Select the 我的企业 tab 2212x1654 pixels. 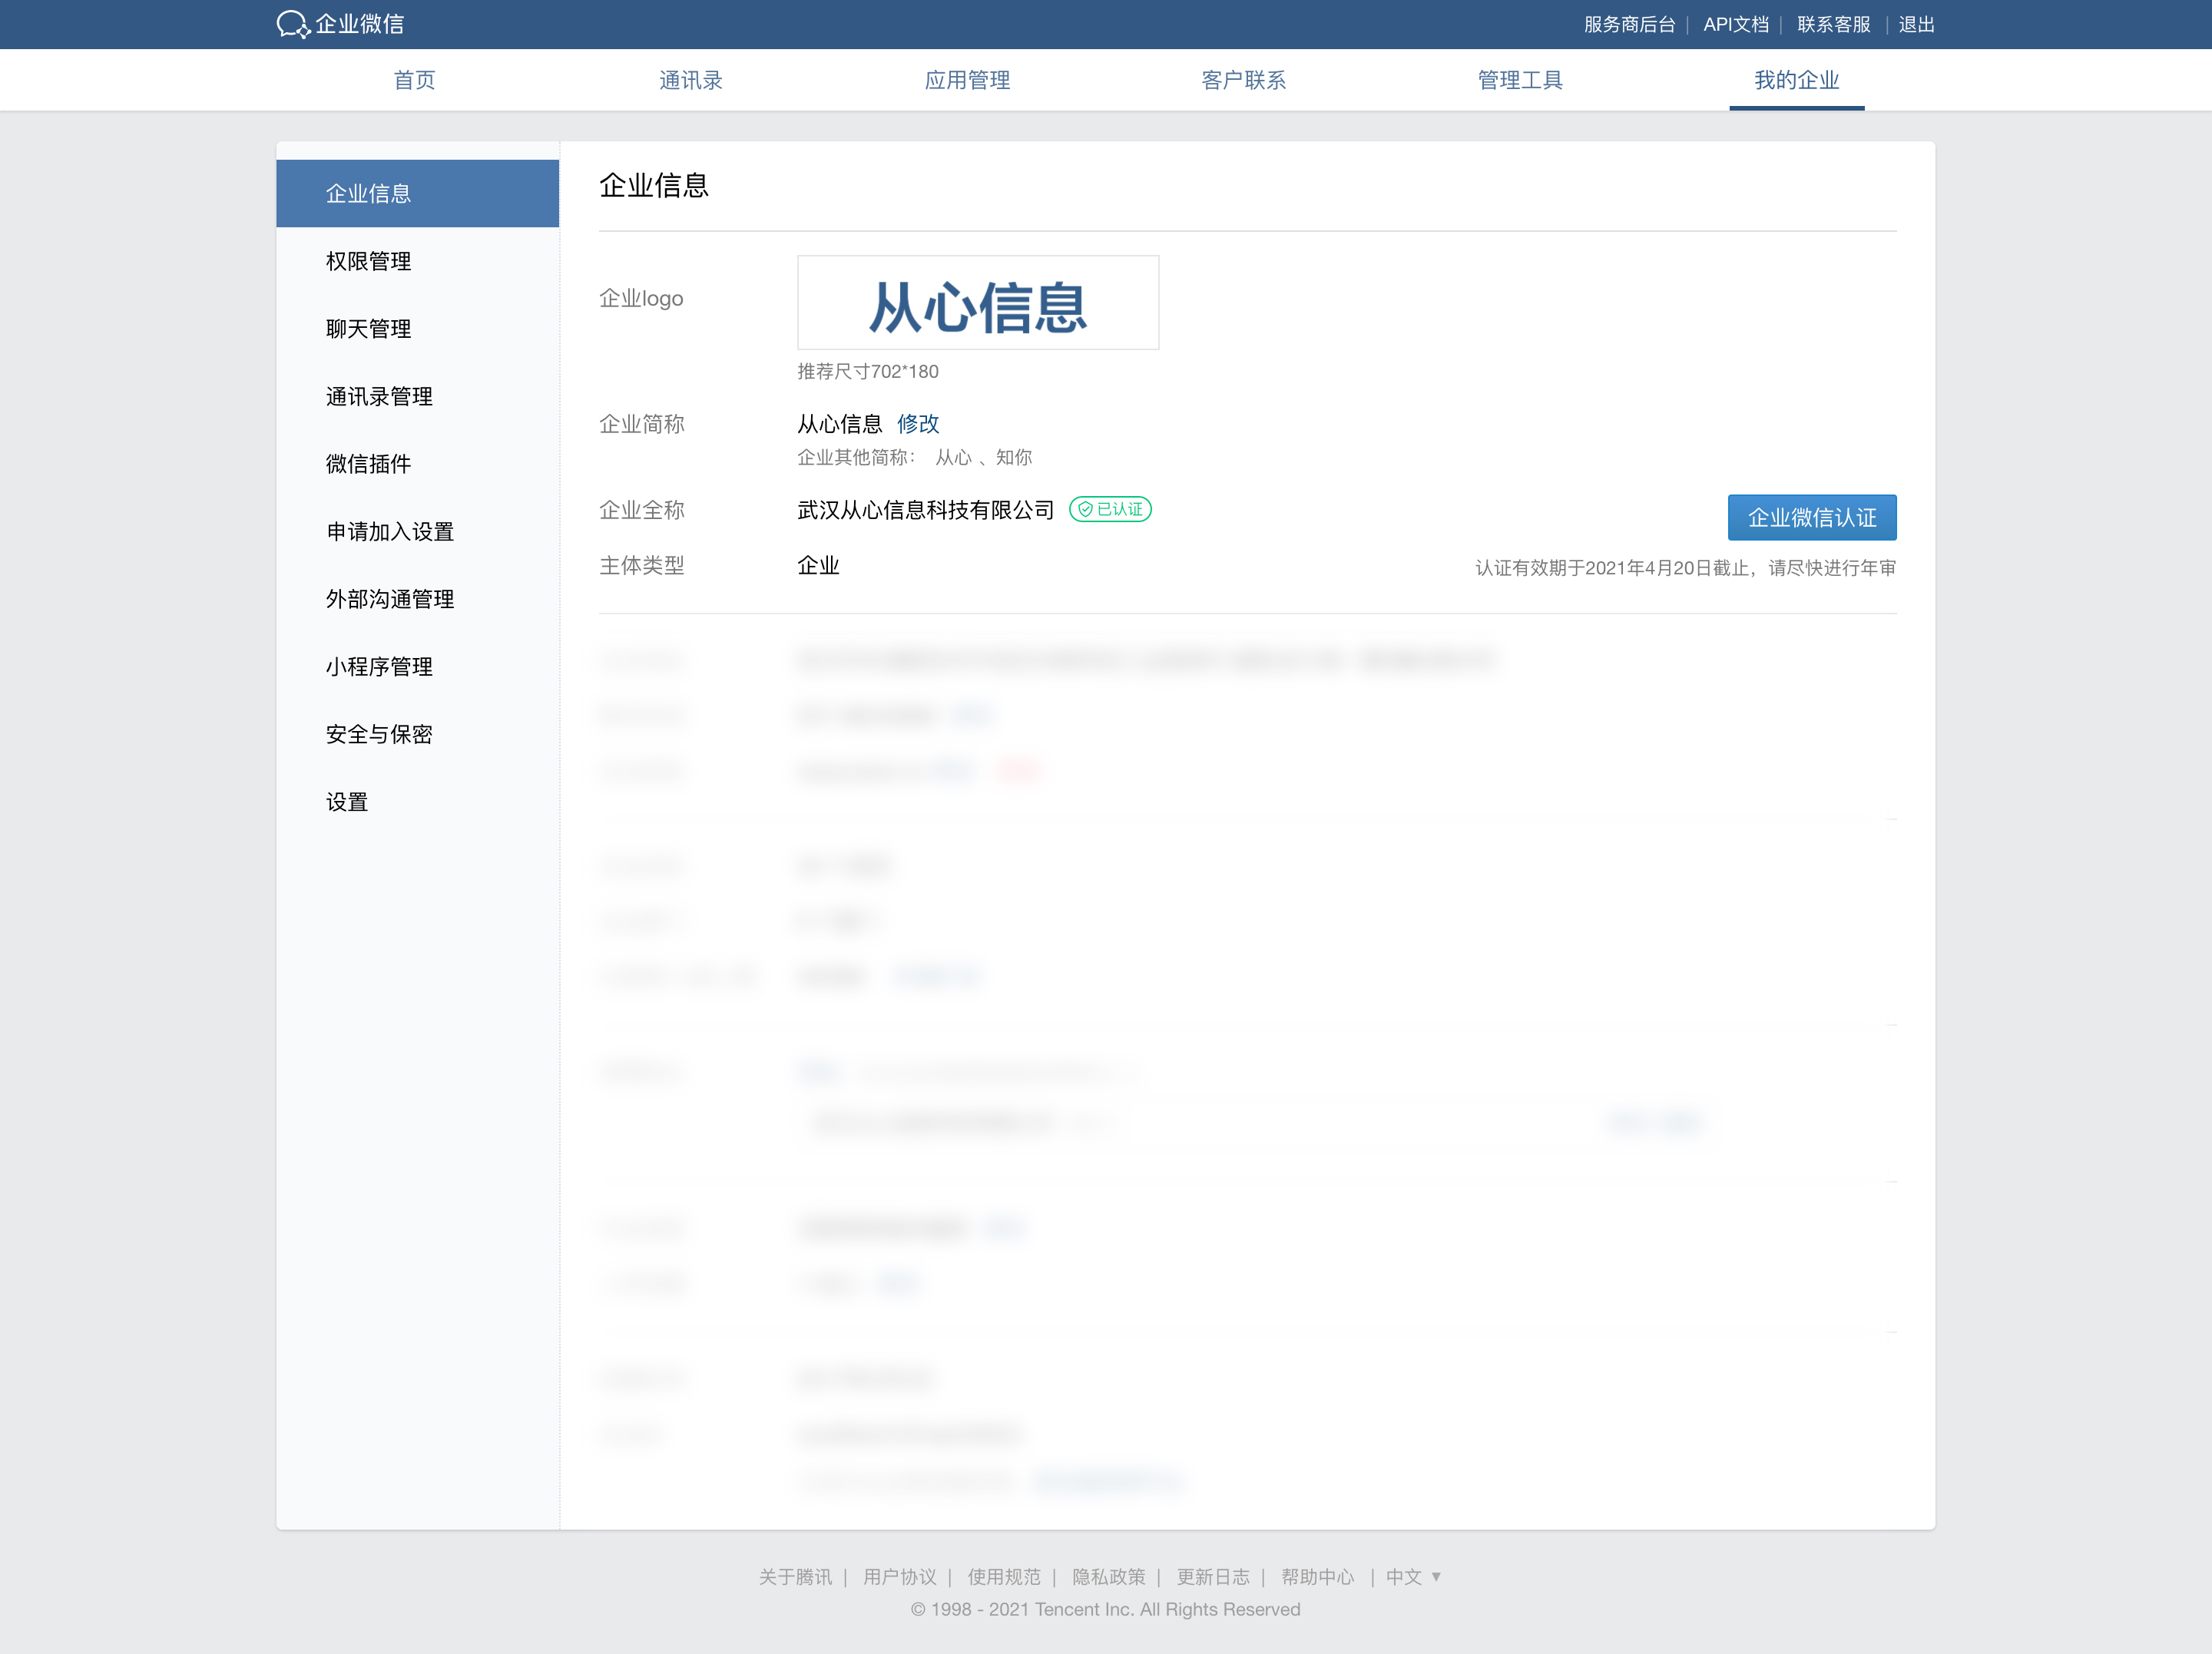(1796, 80)
